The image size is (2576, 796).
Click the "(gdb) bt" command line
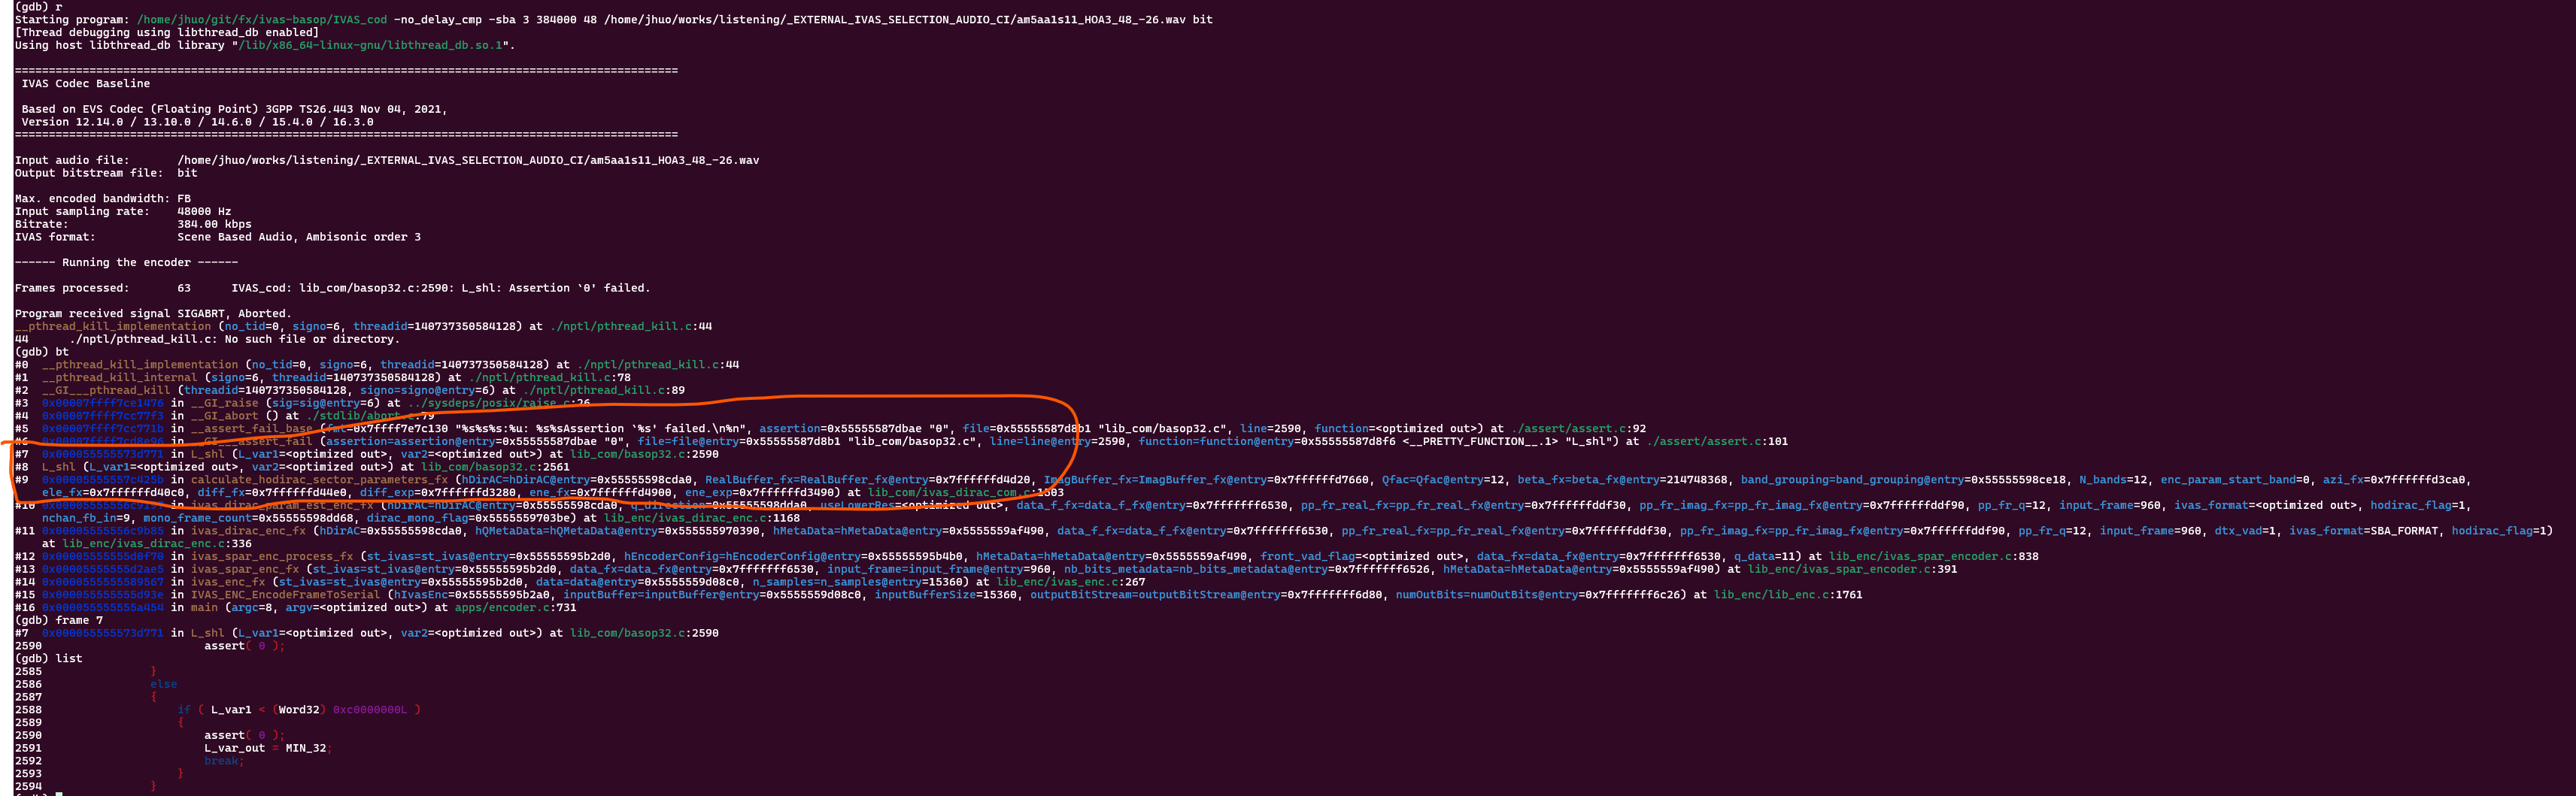tap(42, 352)
